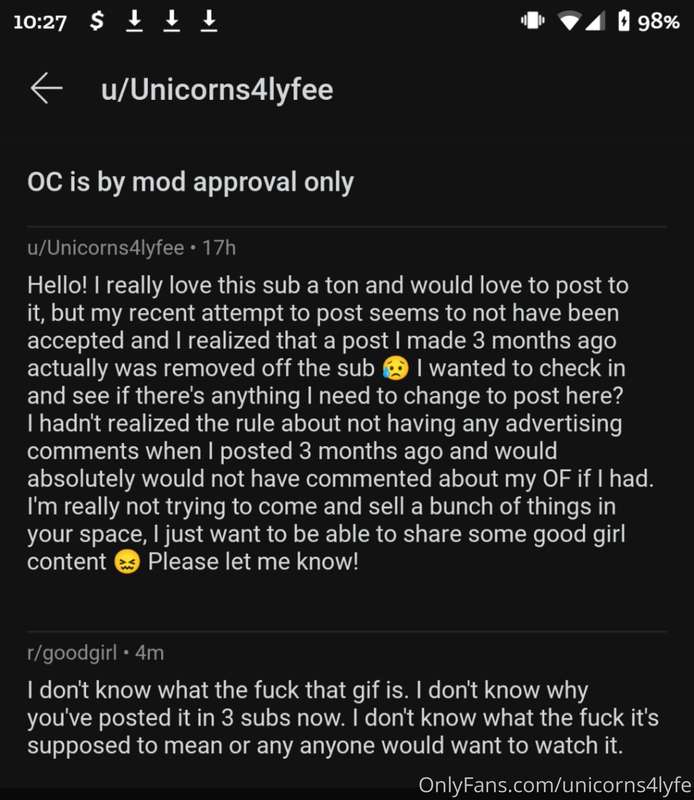
Task: Tap the 98% battery percentage text
Action: [659, 22]
